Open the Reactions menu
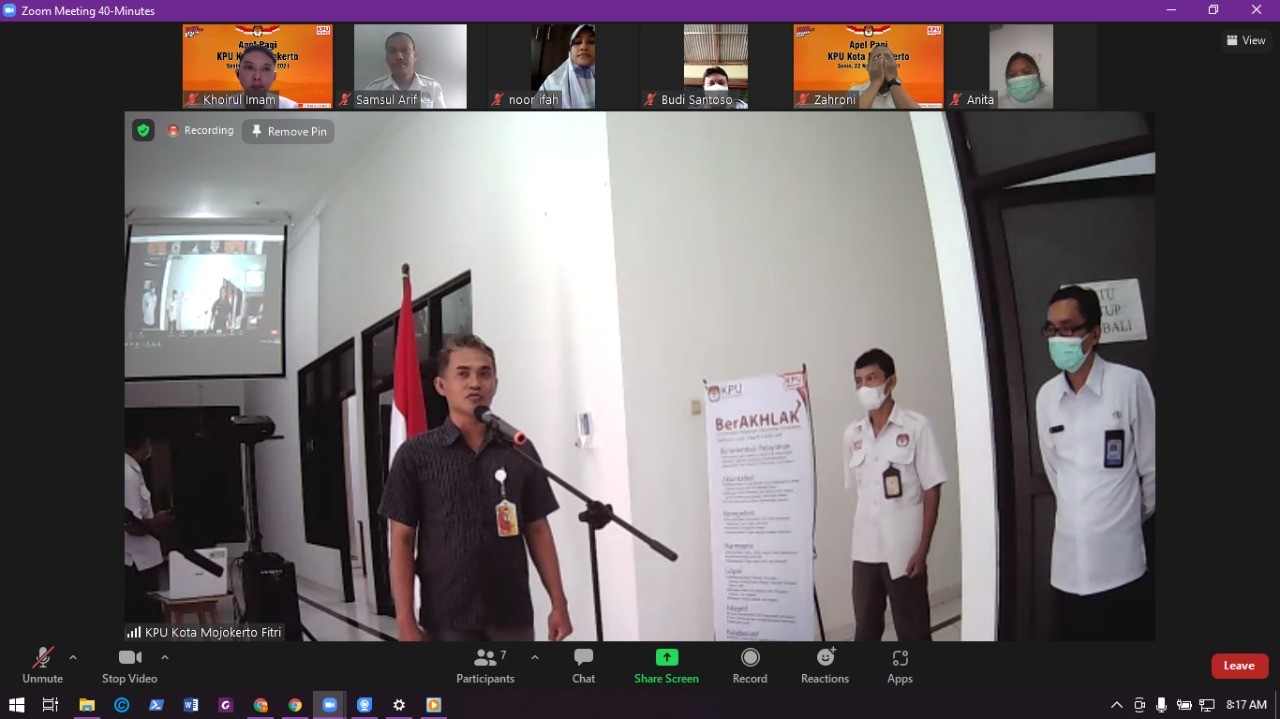The height and width of the screenshot is (719, 1280). point(824,666)
